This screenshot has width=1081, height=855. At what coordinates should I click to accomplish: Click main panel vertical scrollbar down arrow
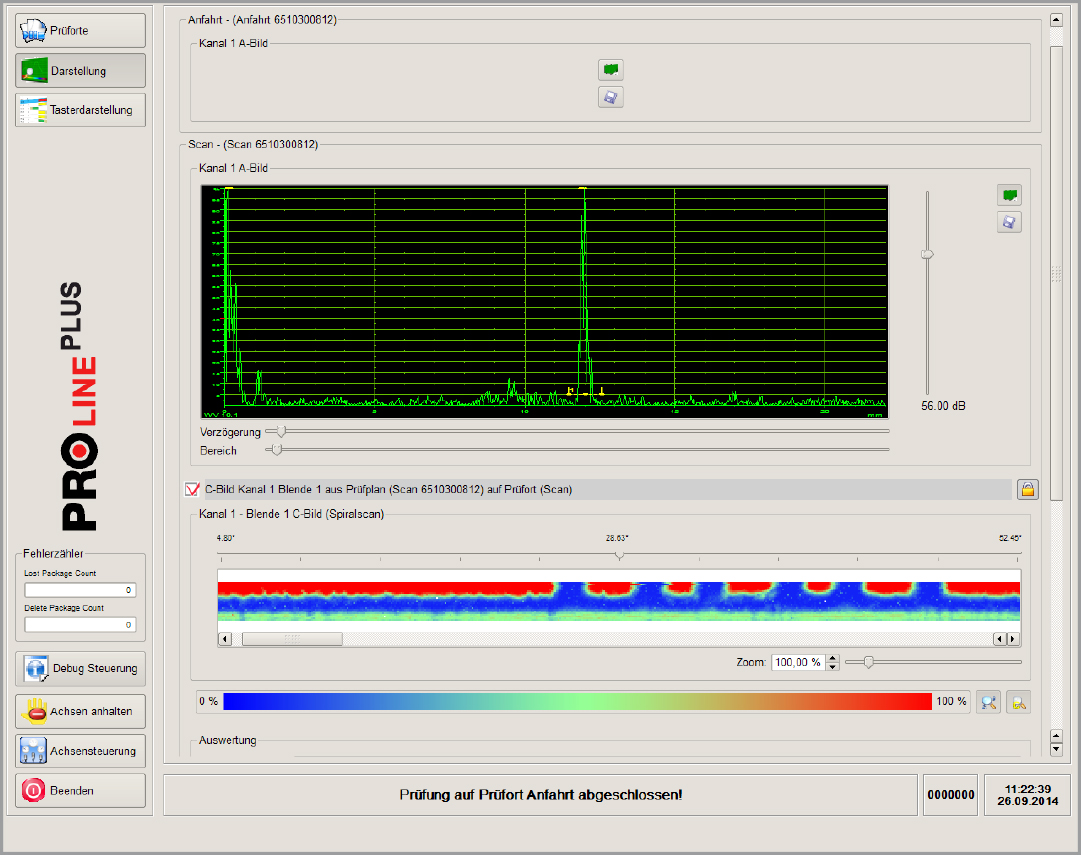[x=1056, y=750]
